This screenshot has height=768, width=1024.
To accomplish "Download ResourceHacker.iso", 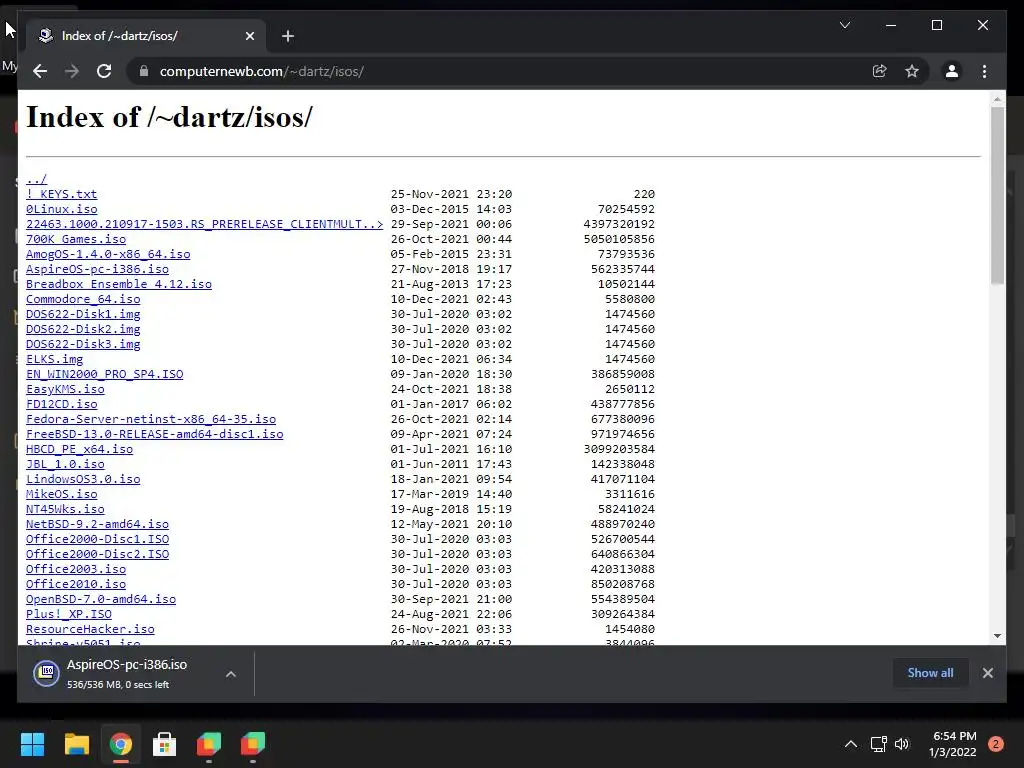I will pyautogui.click(x=90, y=630).
